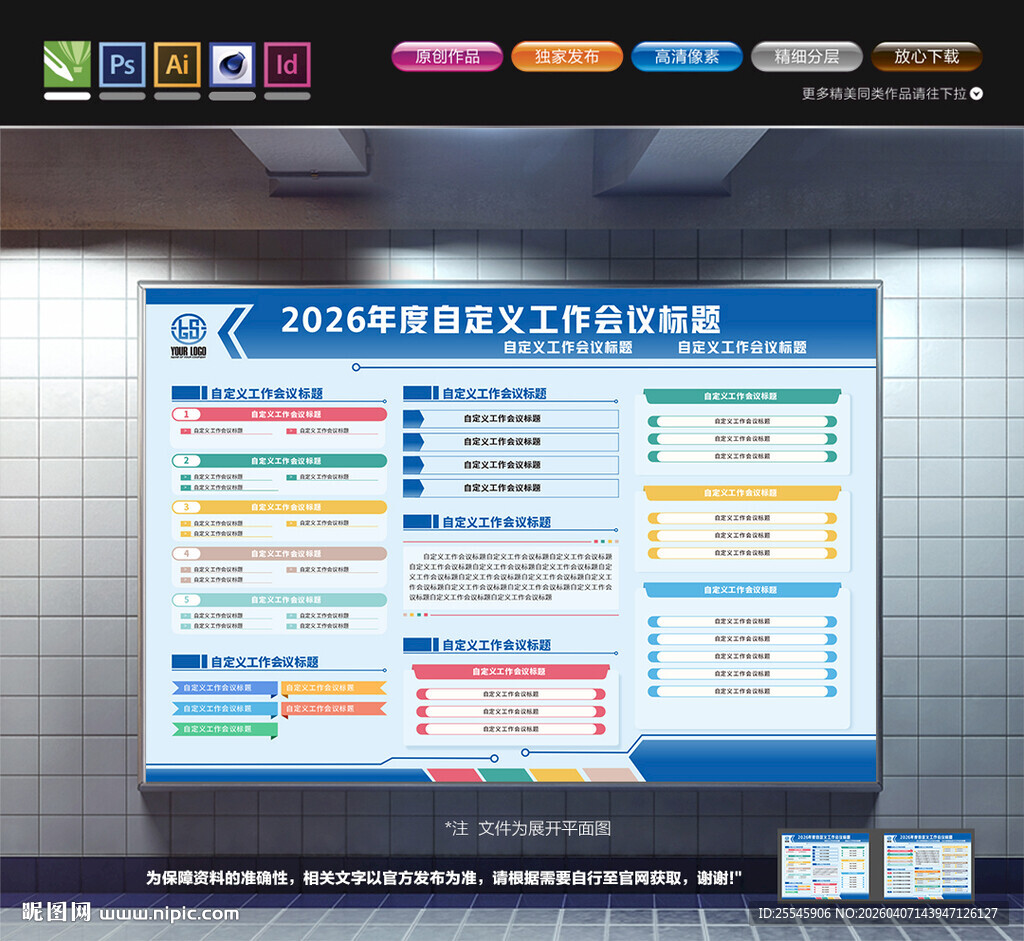Click the Cinema 4D icon
Screen dimensions: 1024x941
point(232,64)
